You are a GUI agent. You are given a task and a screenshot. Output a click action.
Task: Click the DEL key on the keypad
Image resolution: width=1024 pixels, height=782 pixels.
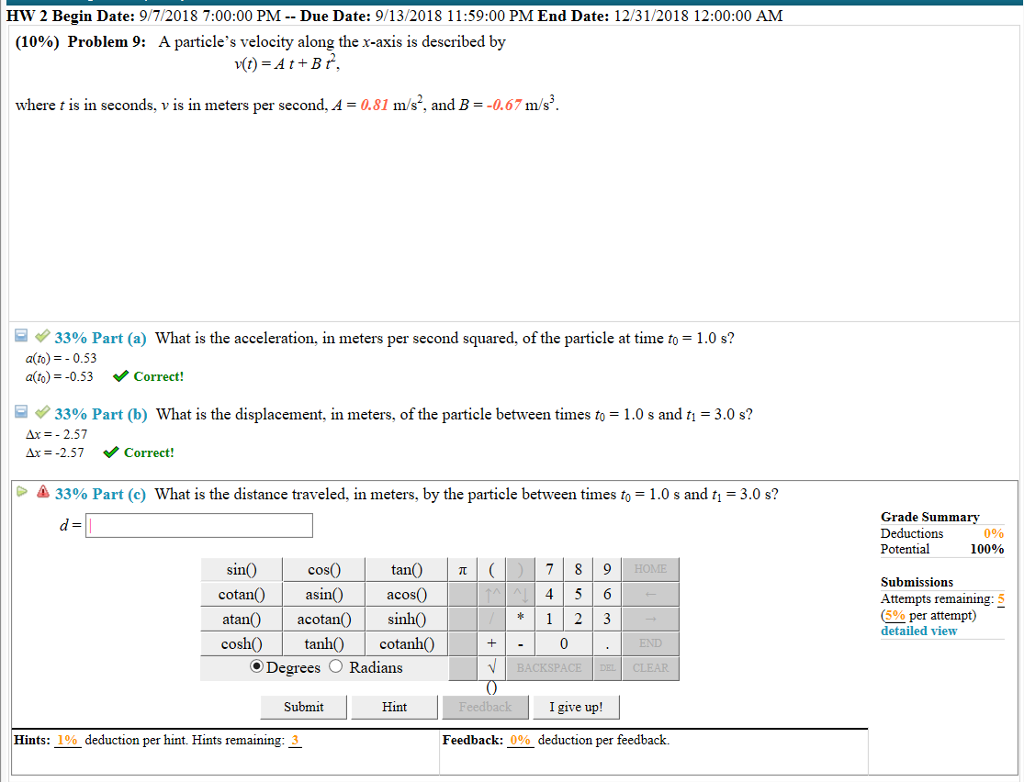[x=608, y=667]
